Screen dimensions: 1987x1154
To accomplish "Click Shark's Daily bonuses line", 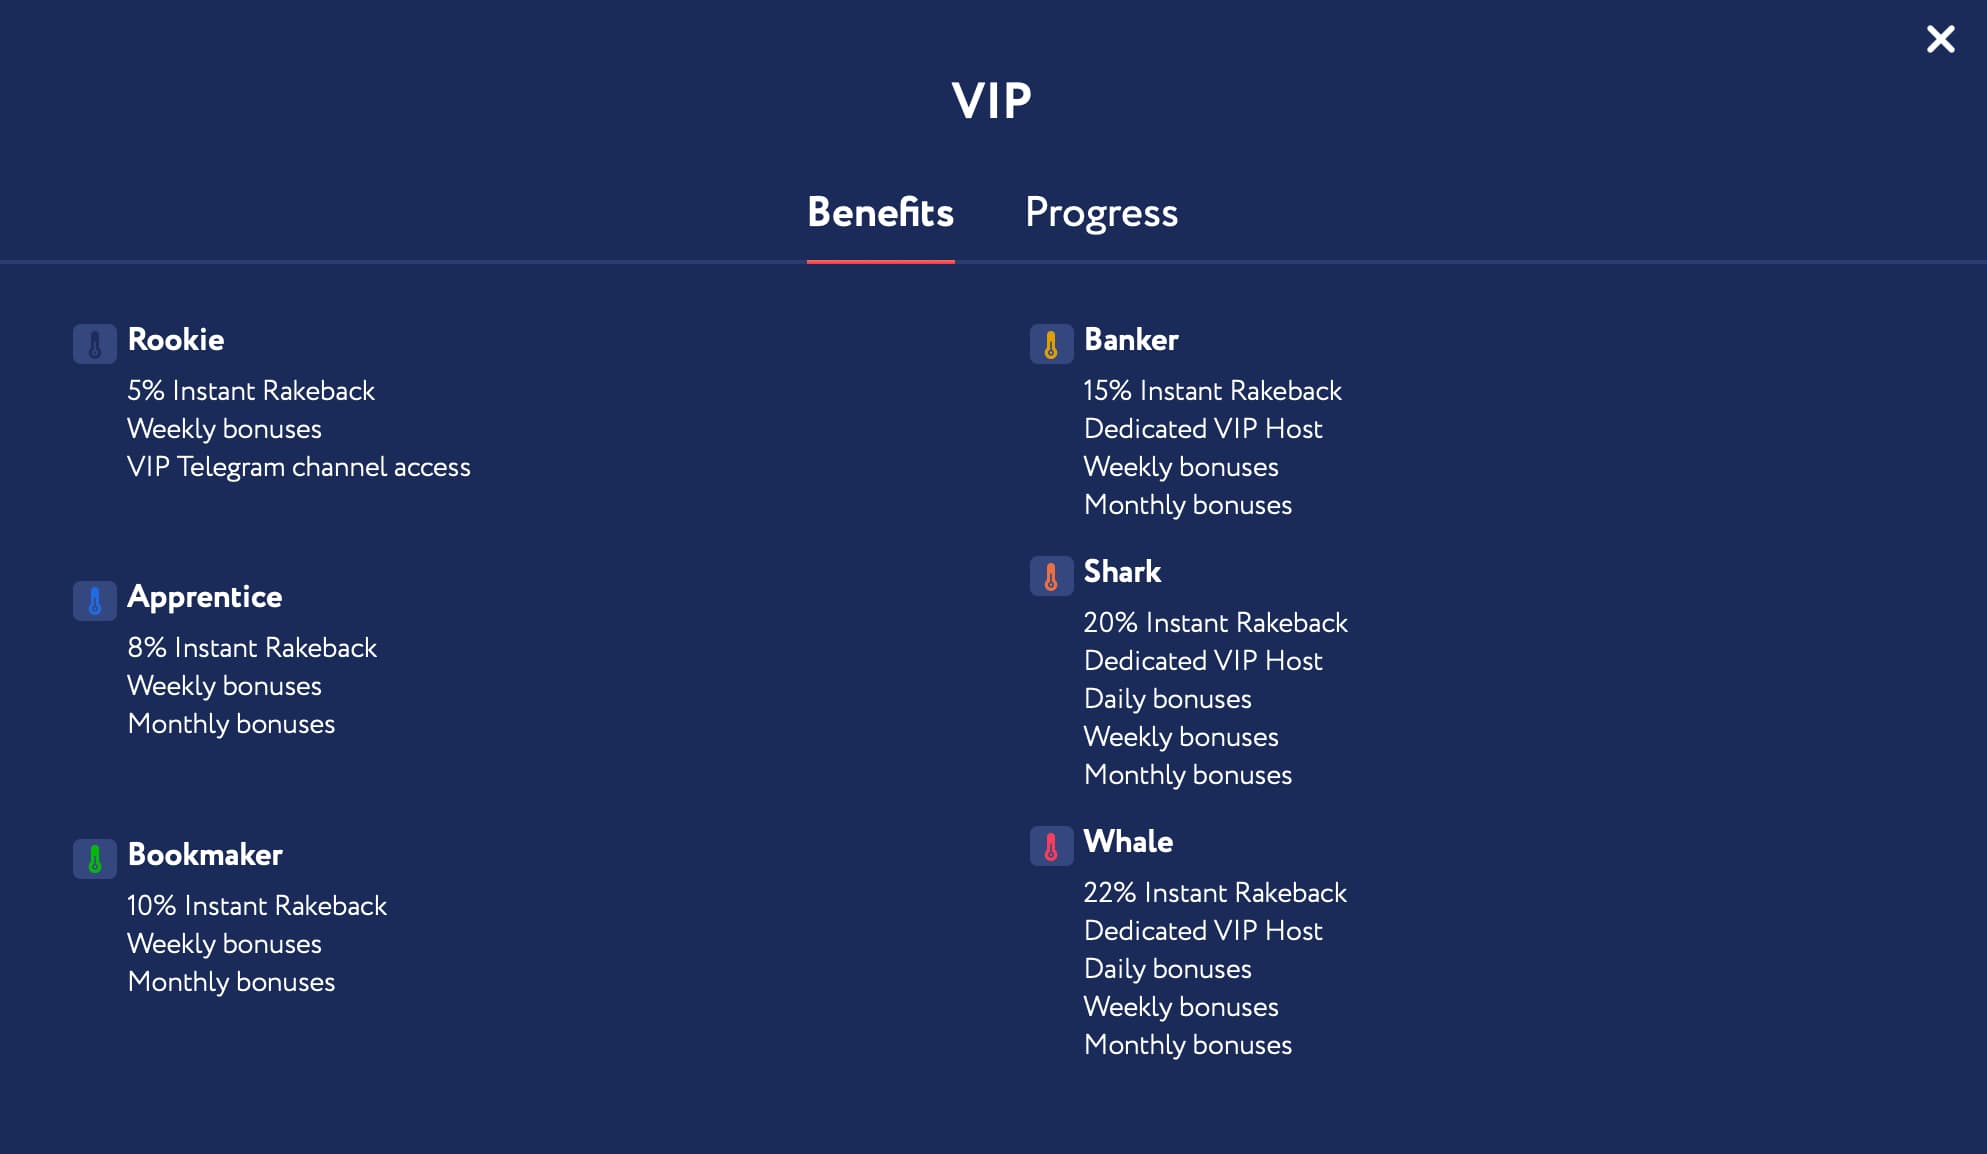I will point(1167,699).
